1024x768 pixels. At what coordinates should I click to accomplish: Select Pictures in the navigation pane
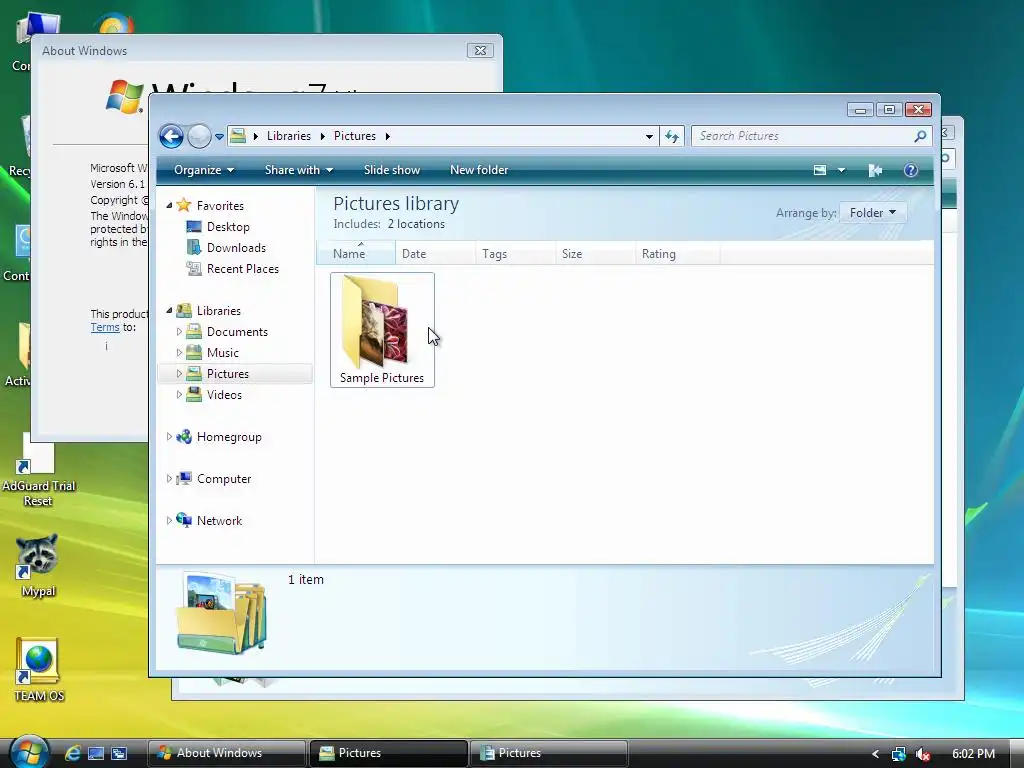pyautogui.click(x=227, y=374)
